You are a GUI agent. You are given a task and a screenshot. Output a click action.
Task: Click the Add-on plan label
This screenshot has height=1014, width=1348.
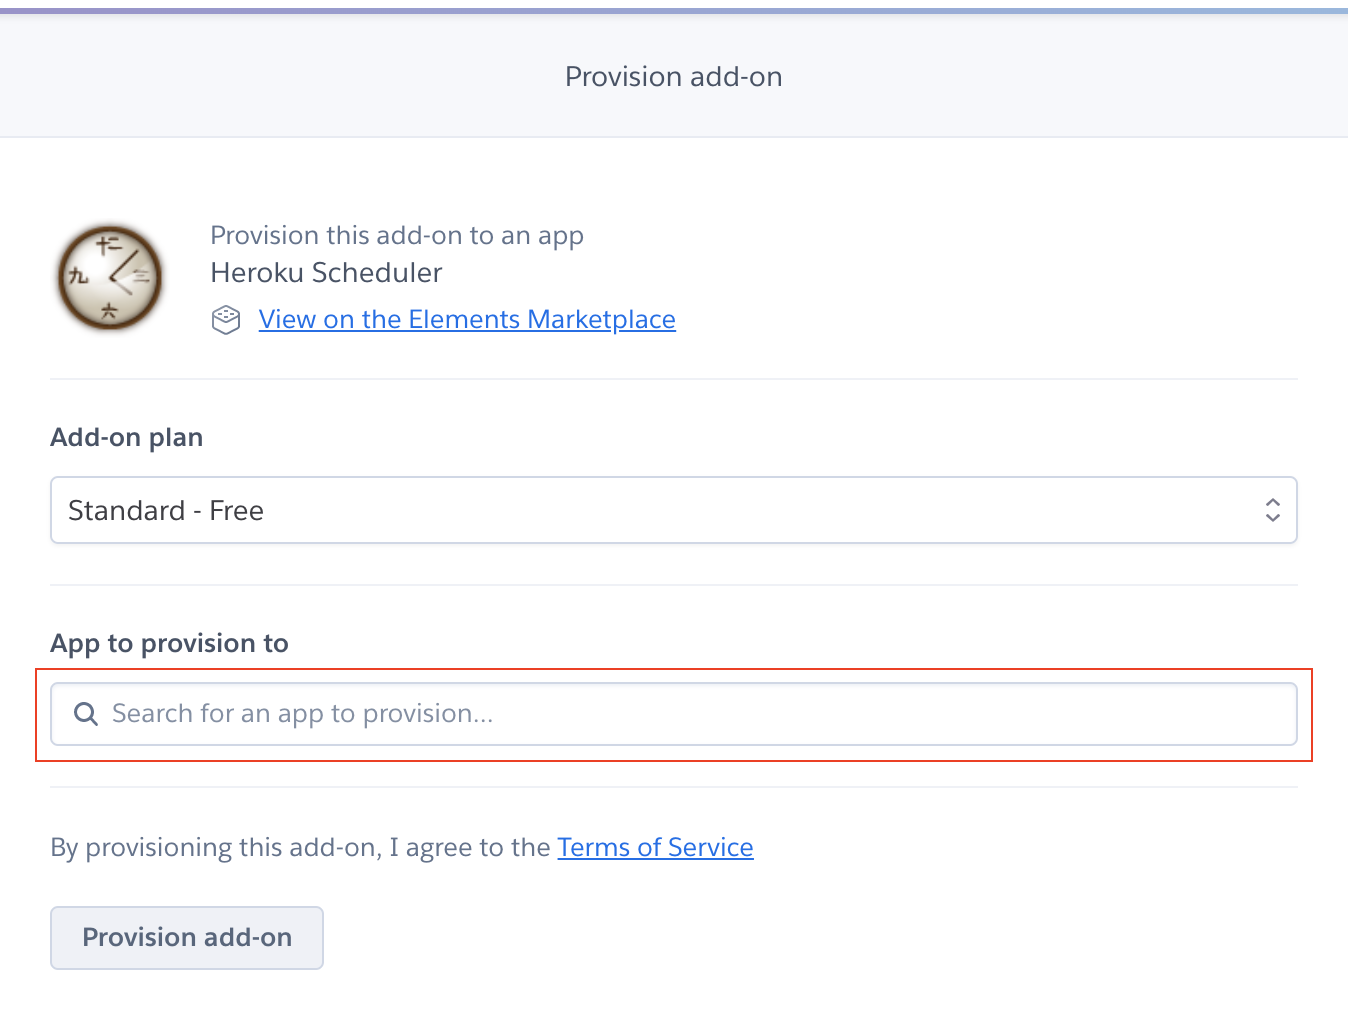[x=127, y=437]
